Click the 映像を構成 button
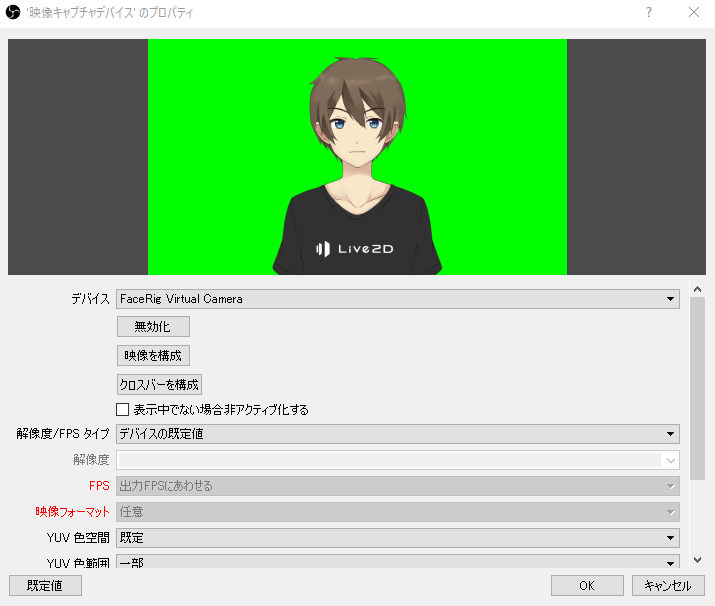 (x=153, y=356)
